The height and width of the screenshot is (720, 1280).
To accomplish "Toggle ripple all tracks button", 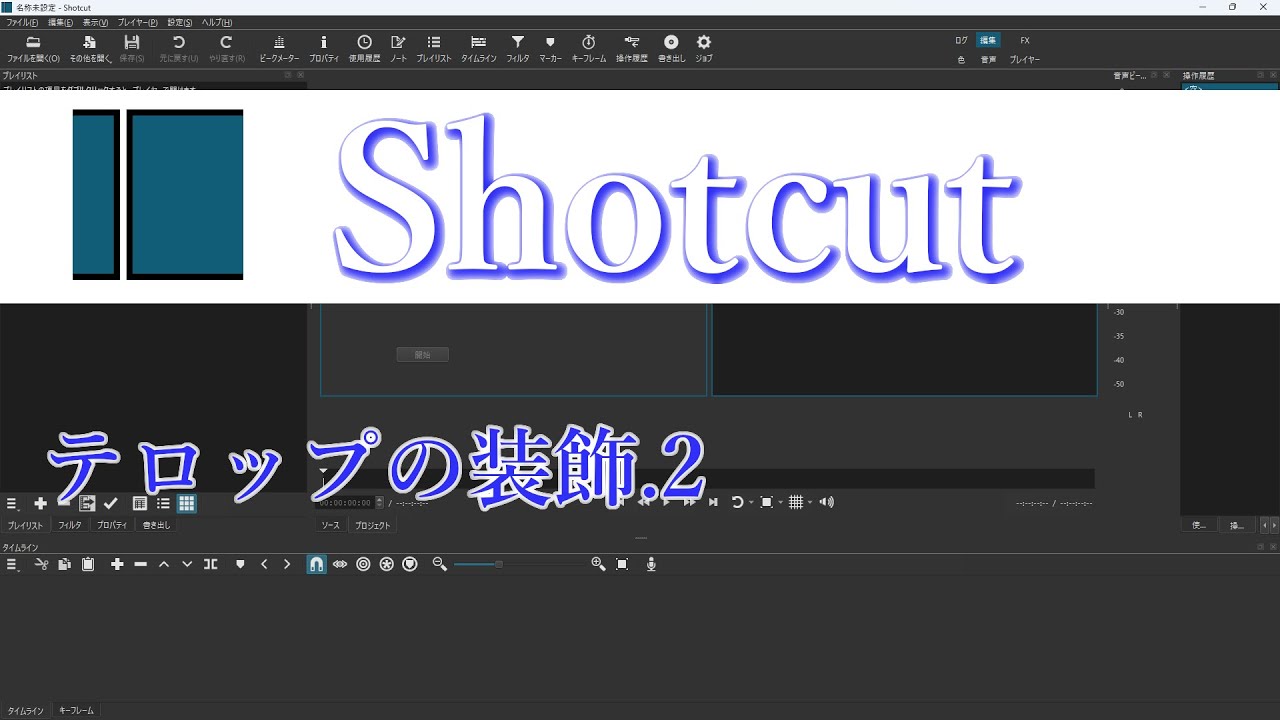I will [x=386, y=564].
